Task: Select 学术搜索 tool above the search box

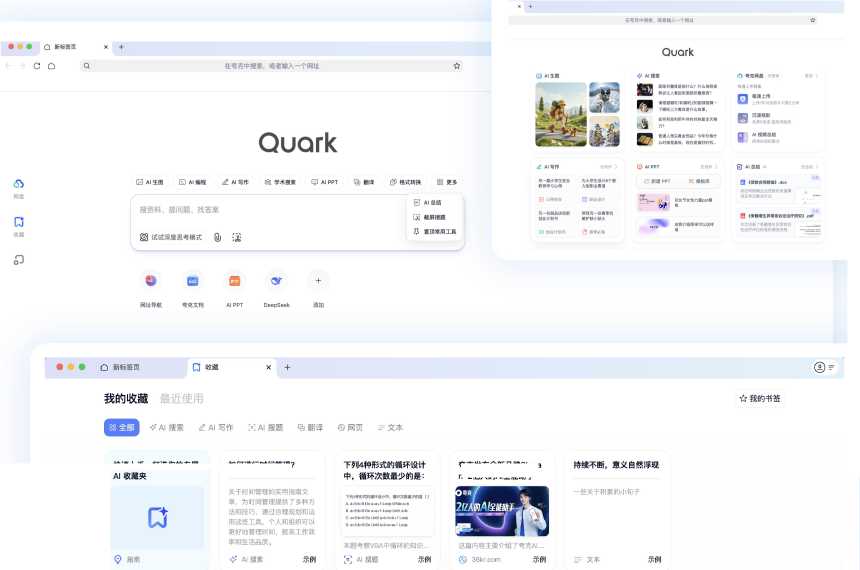Action: [280, 182]
